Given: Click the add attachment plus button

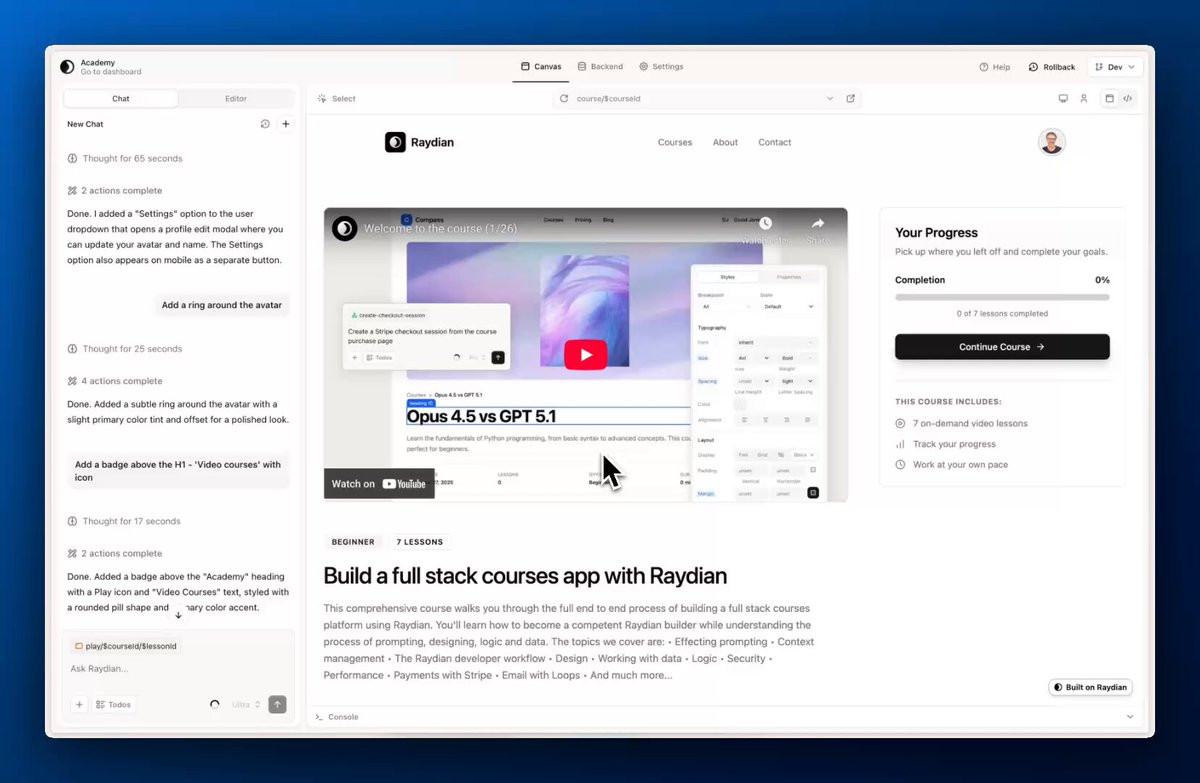Looking at the screenshot, I should tap(79, 704).
